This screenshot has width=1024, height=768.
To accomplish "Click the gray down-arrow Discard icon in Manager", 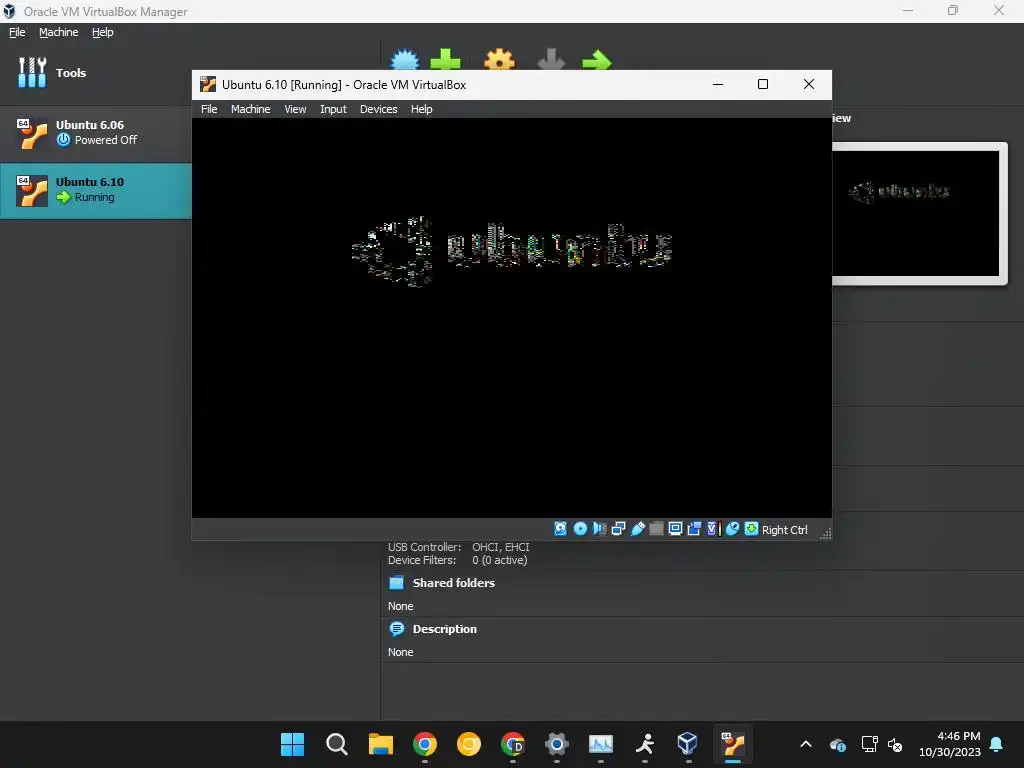I will (551, 60).
